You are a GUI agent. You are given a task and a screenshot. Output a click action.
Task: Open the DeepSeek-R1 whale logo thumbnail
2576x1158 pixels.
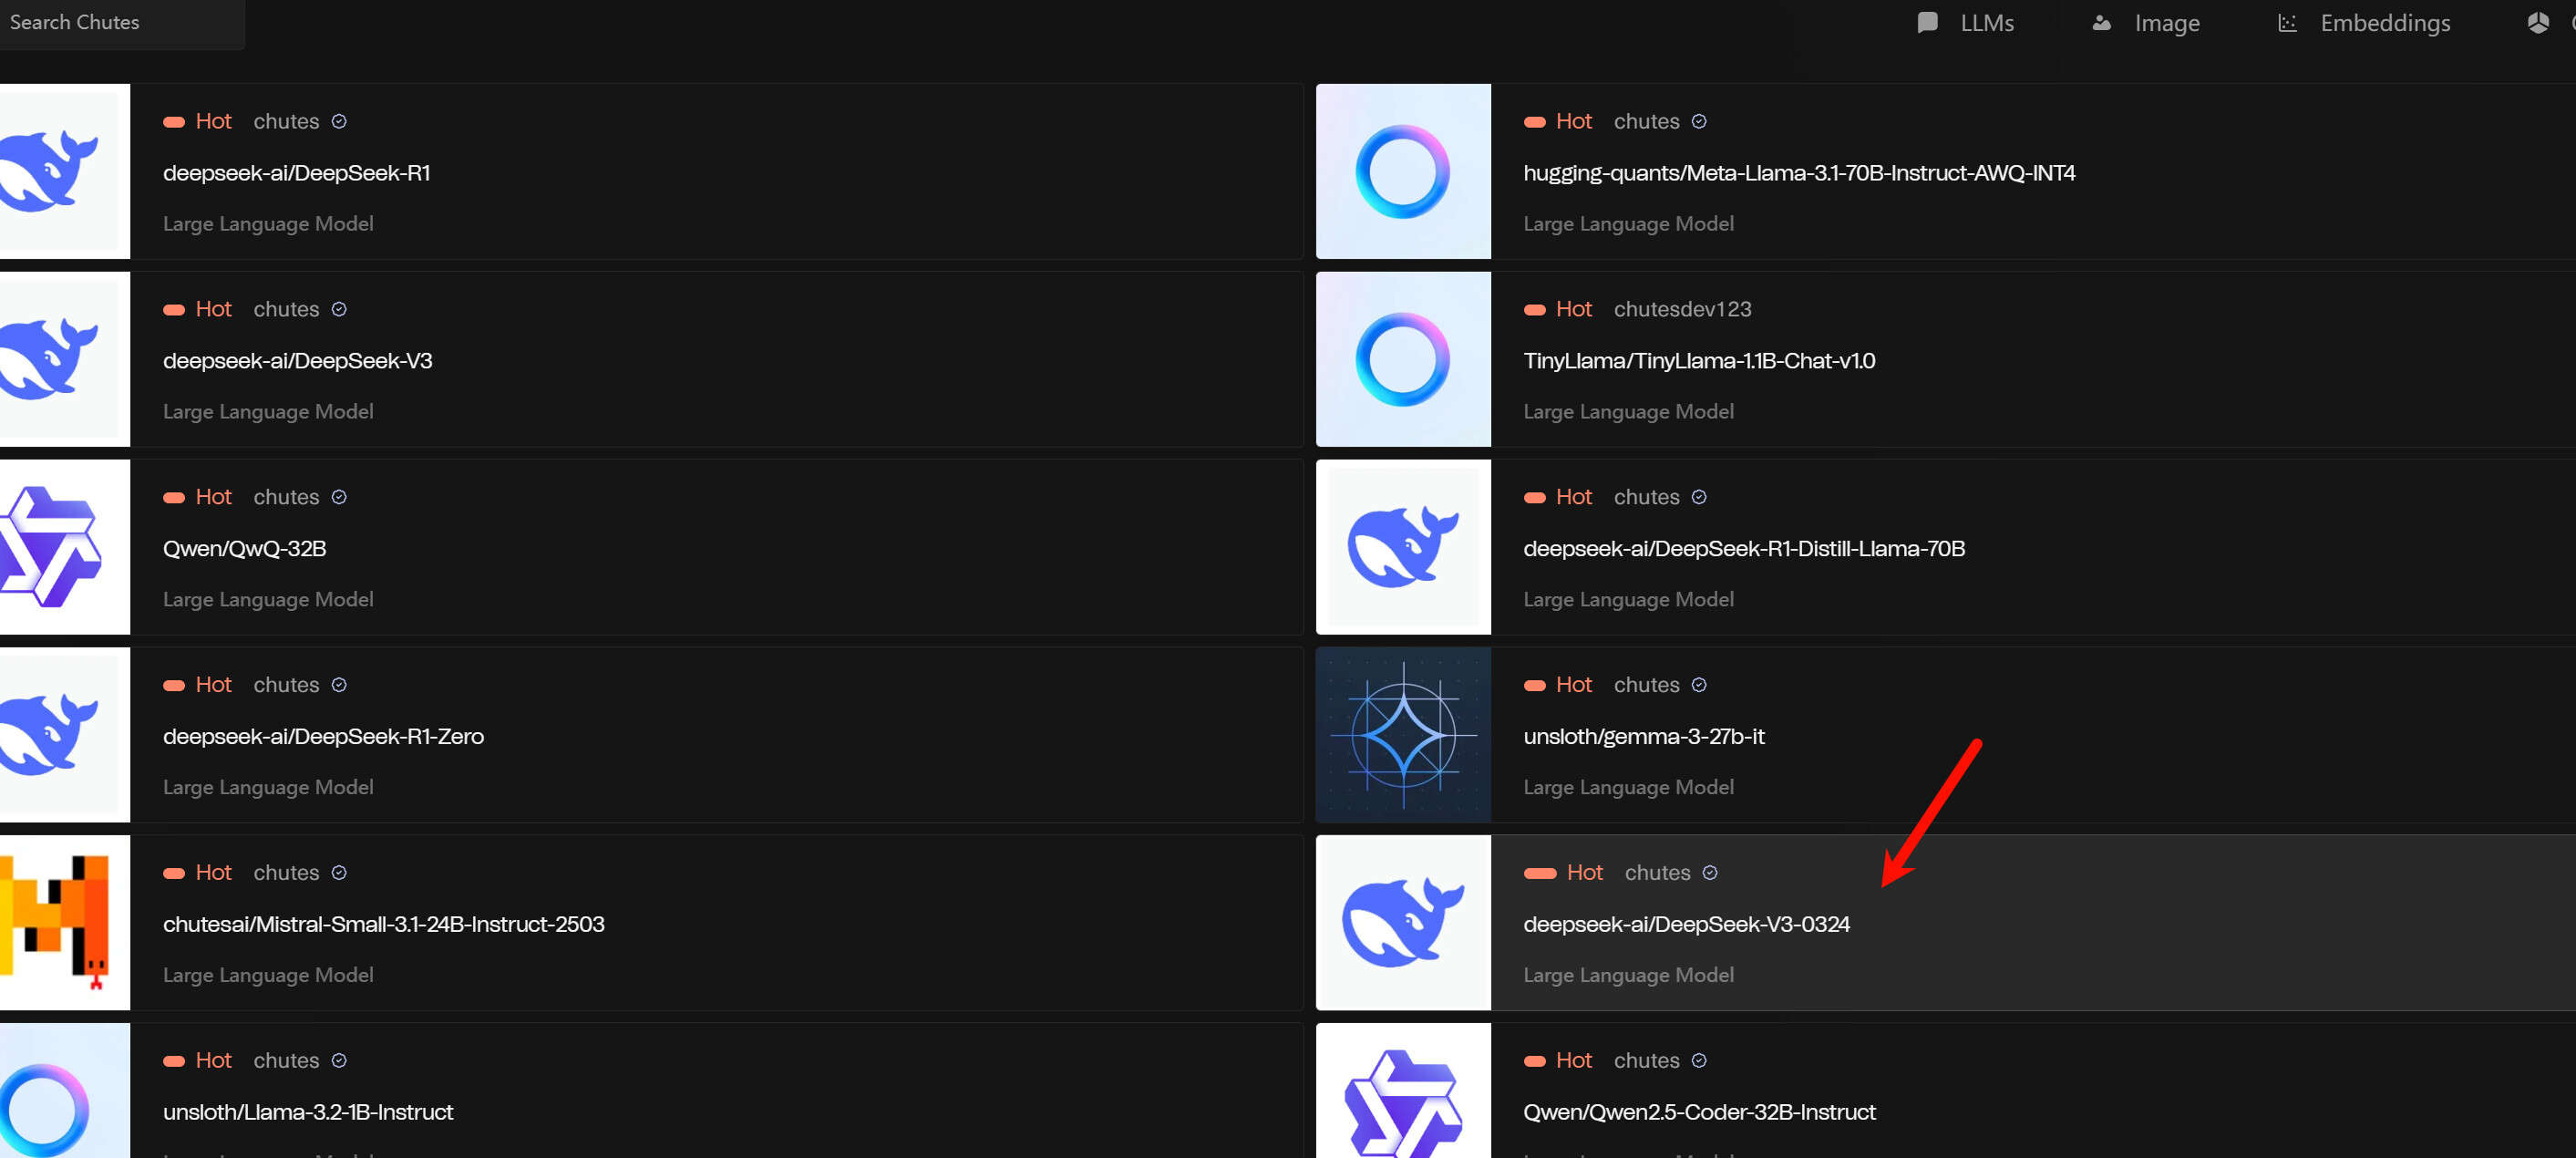65,171
